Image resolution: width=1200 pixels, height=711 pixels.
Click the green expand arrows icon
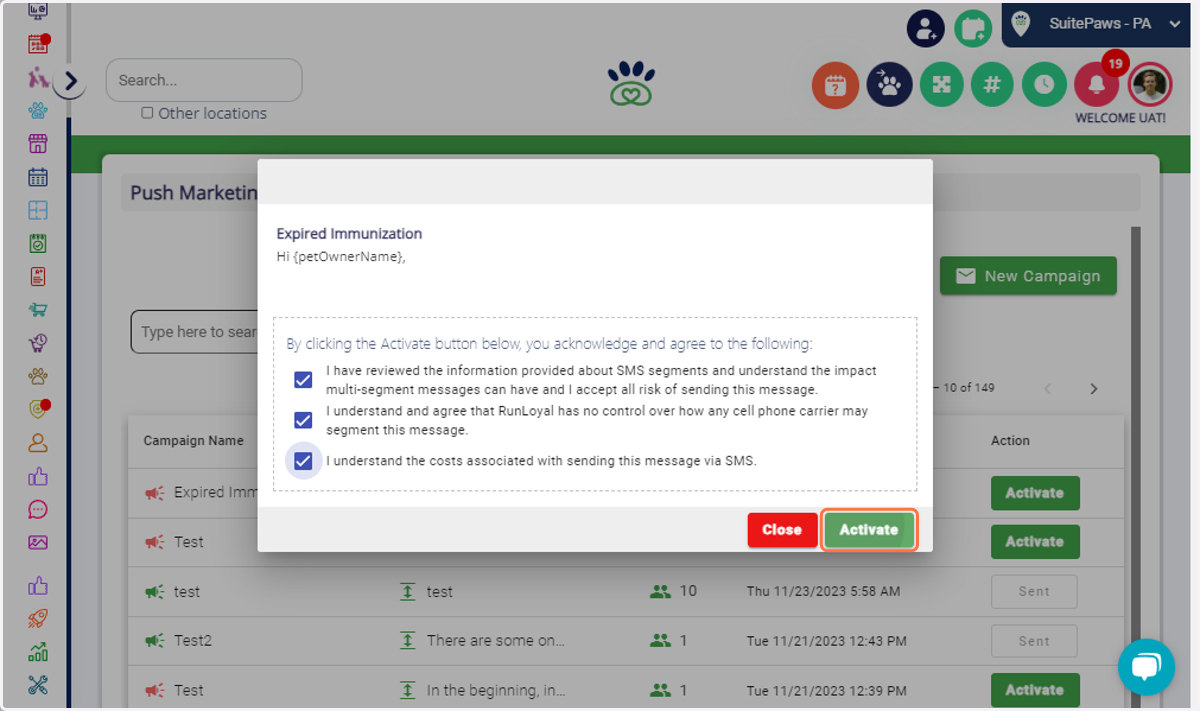click(x=940, y=85)
